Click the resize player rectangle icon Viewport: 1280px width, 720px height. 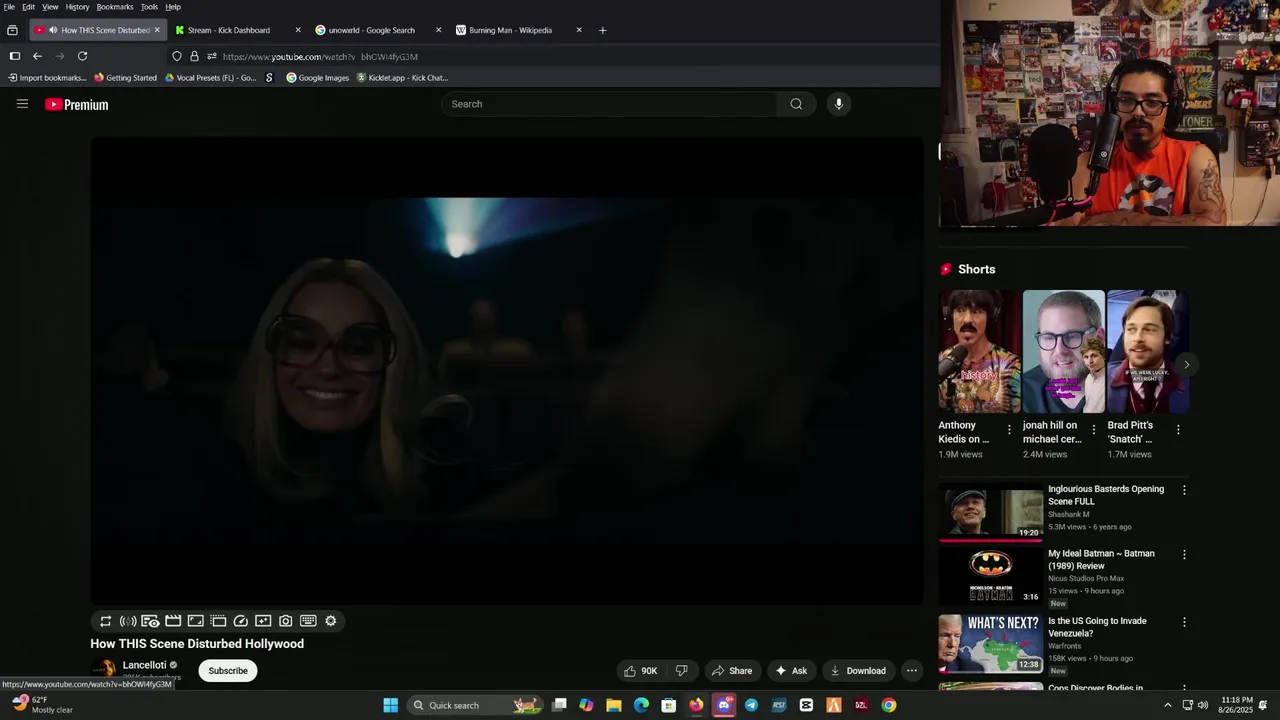pyautogui.click(x=196, y=621)
